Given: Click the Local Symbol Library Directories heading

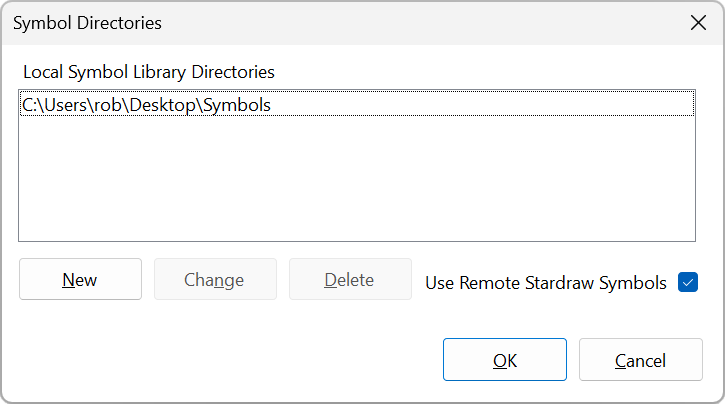Looking at the screenshot, I should tap(149, 72).
